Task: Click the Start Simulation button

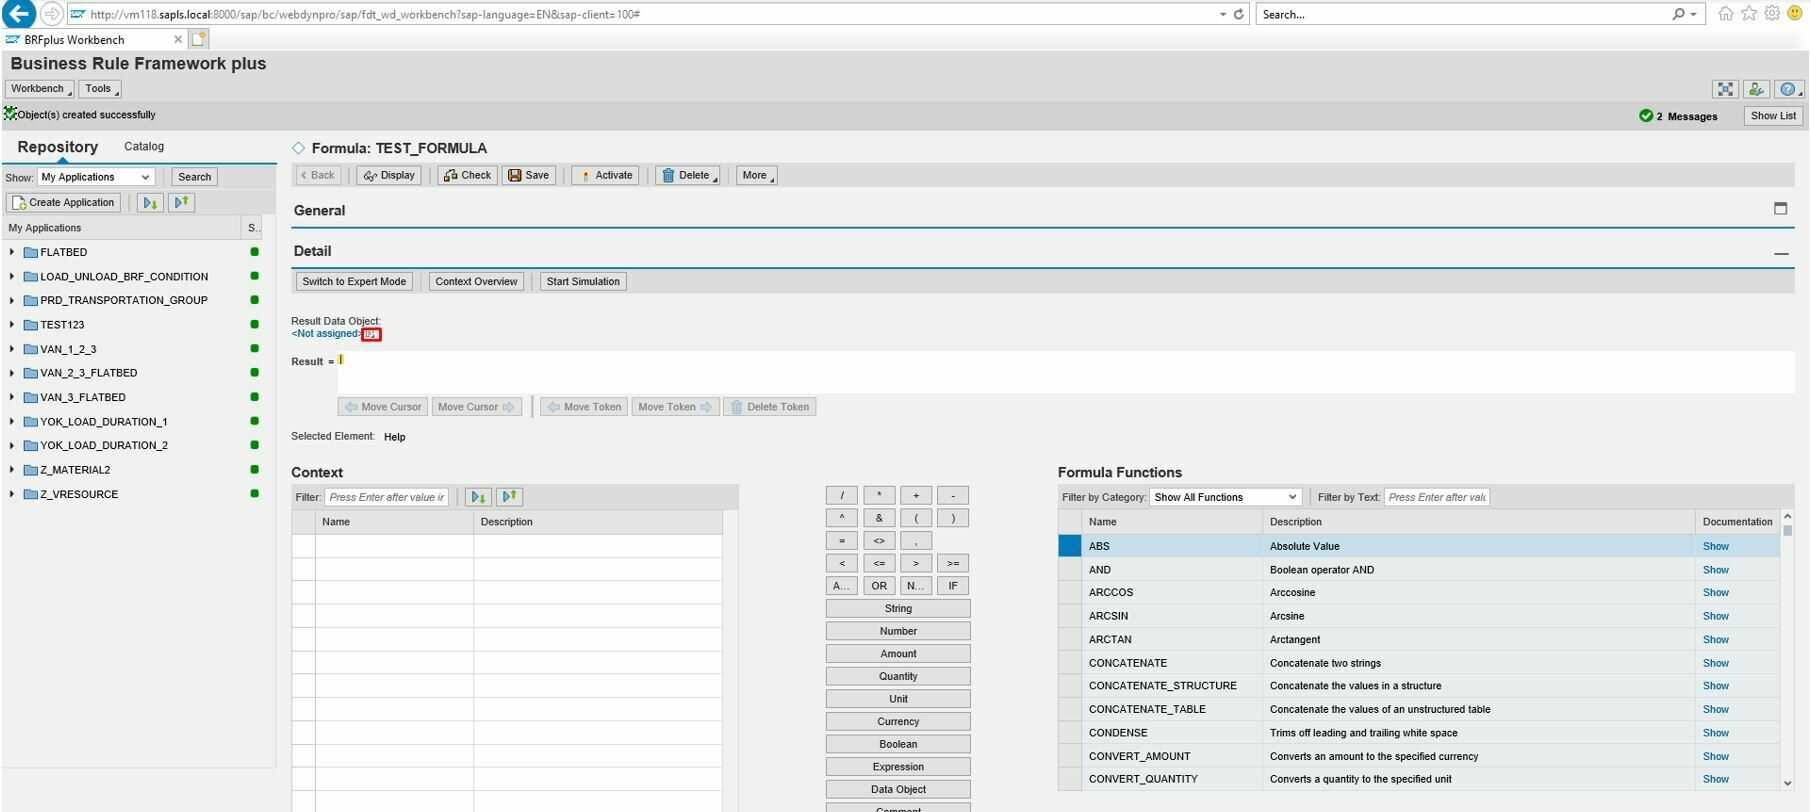Action: [583, 282]
